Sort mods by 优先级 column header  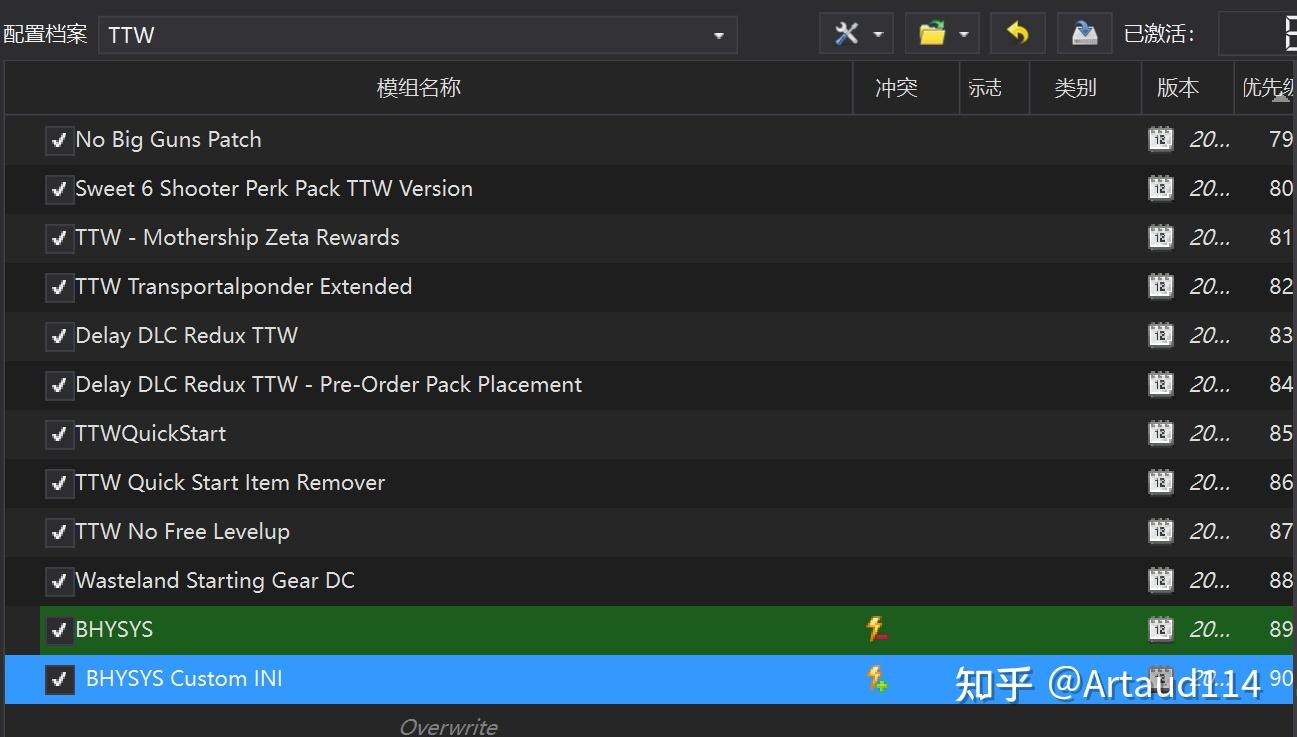coord(1266,87)
